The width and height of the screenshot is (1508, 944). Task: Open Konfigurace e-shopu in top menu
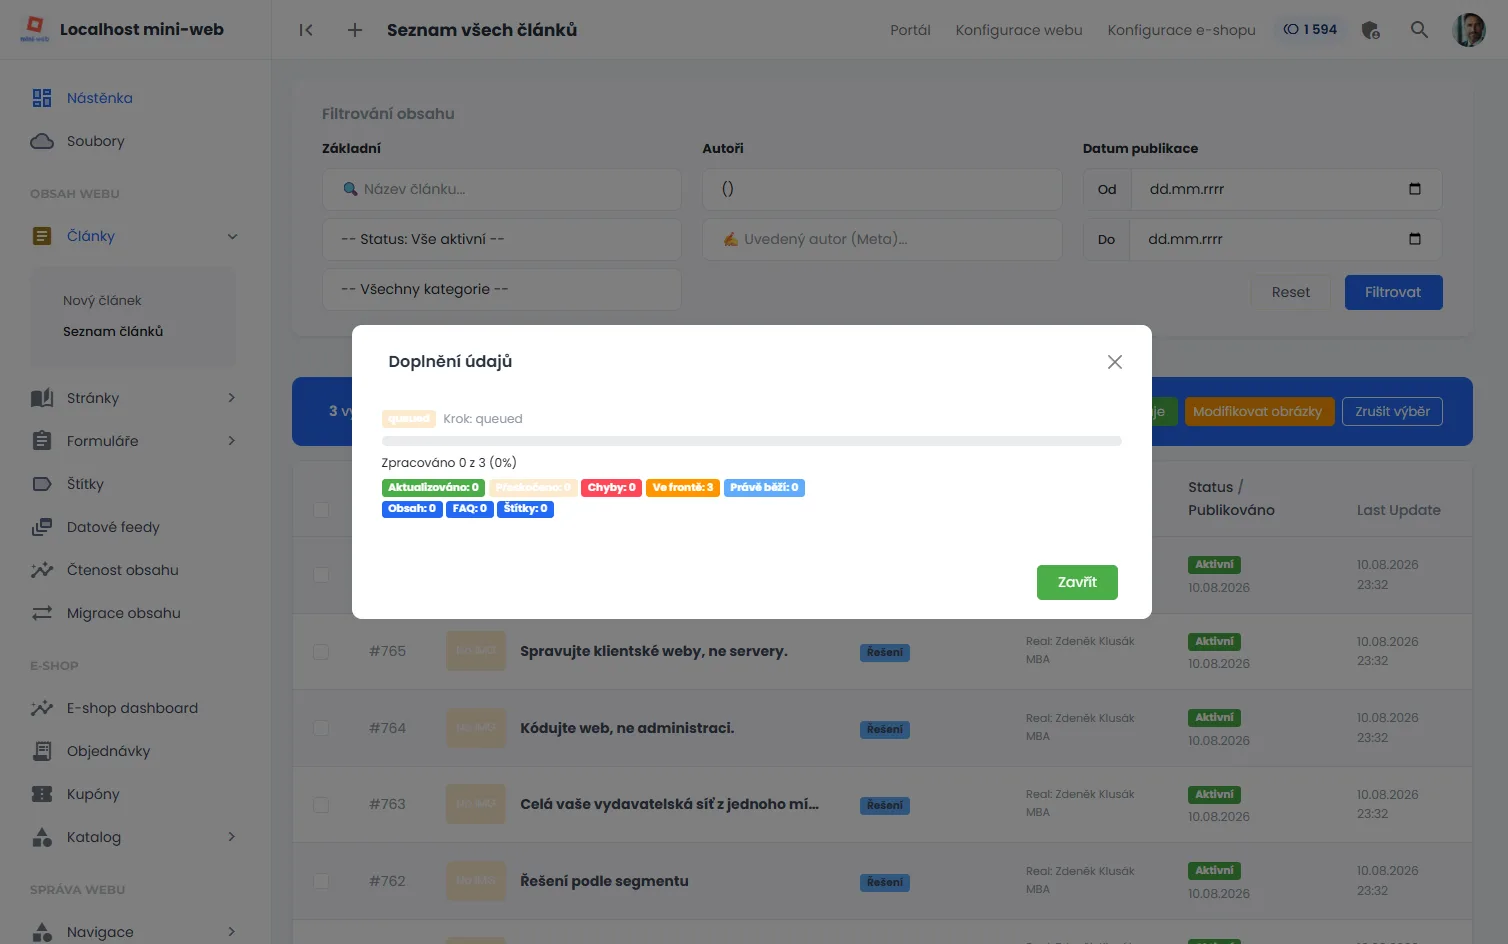pyautogui.click(x=1181, y=30)
